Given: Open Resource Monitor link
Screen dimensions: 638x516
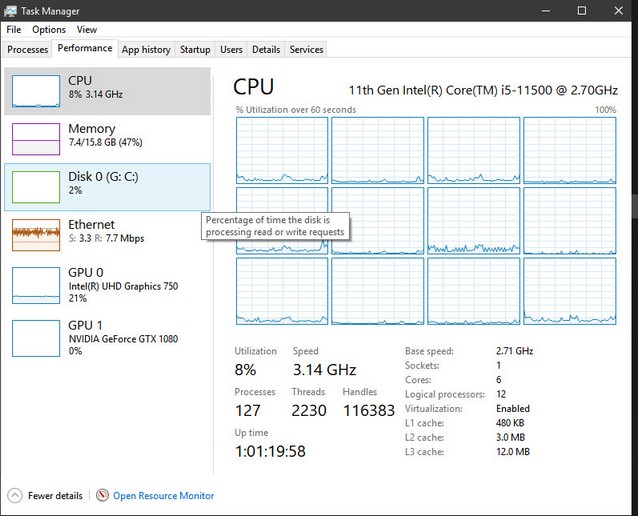Looking at the screenshot, I should pyautogui.click(x=163, y=495).
